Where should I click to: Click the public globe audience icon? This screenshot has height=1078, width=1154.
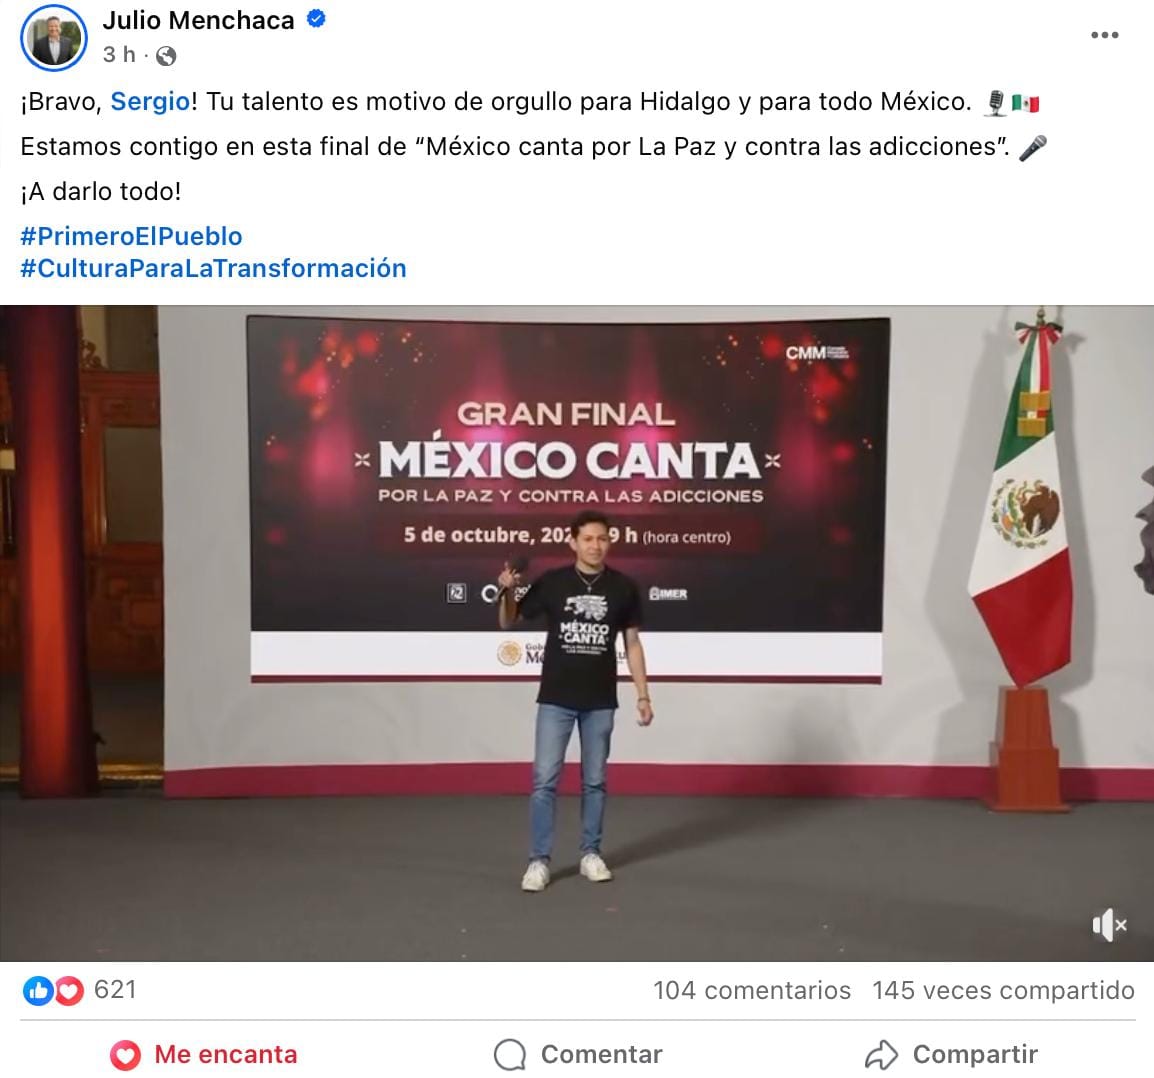pyautogui.click(x=166, y=56)
